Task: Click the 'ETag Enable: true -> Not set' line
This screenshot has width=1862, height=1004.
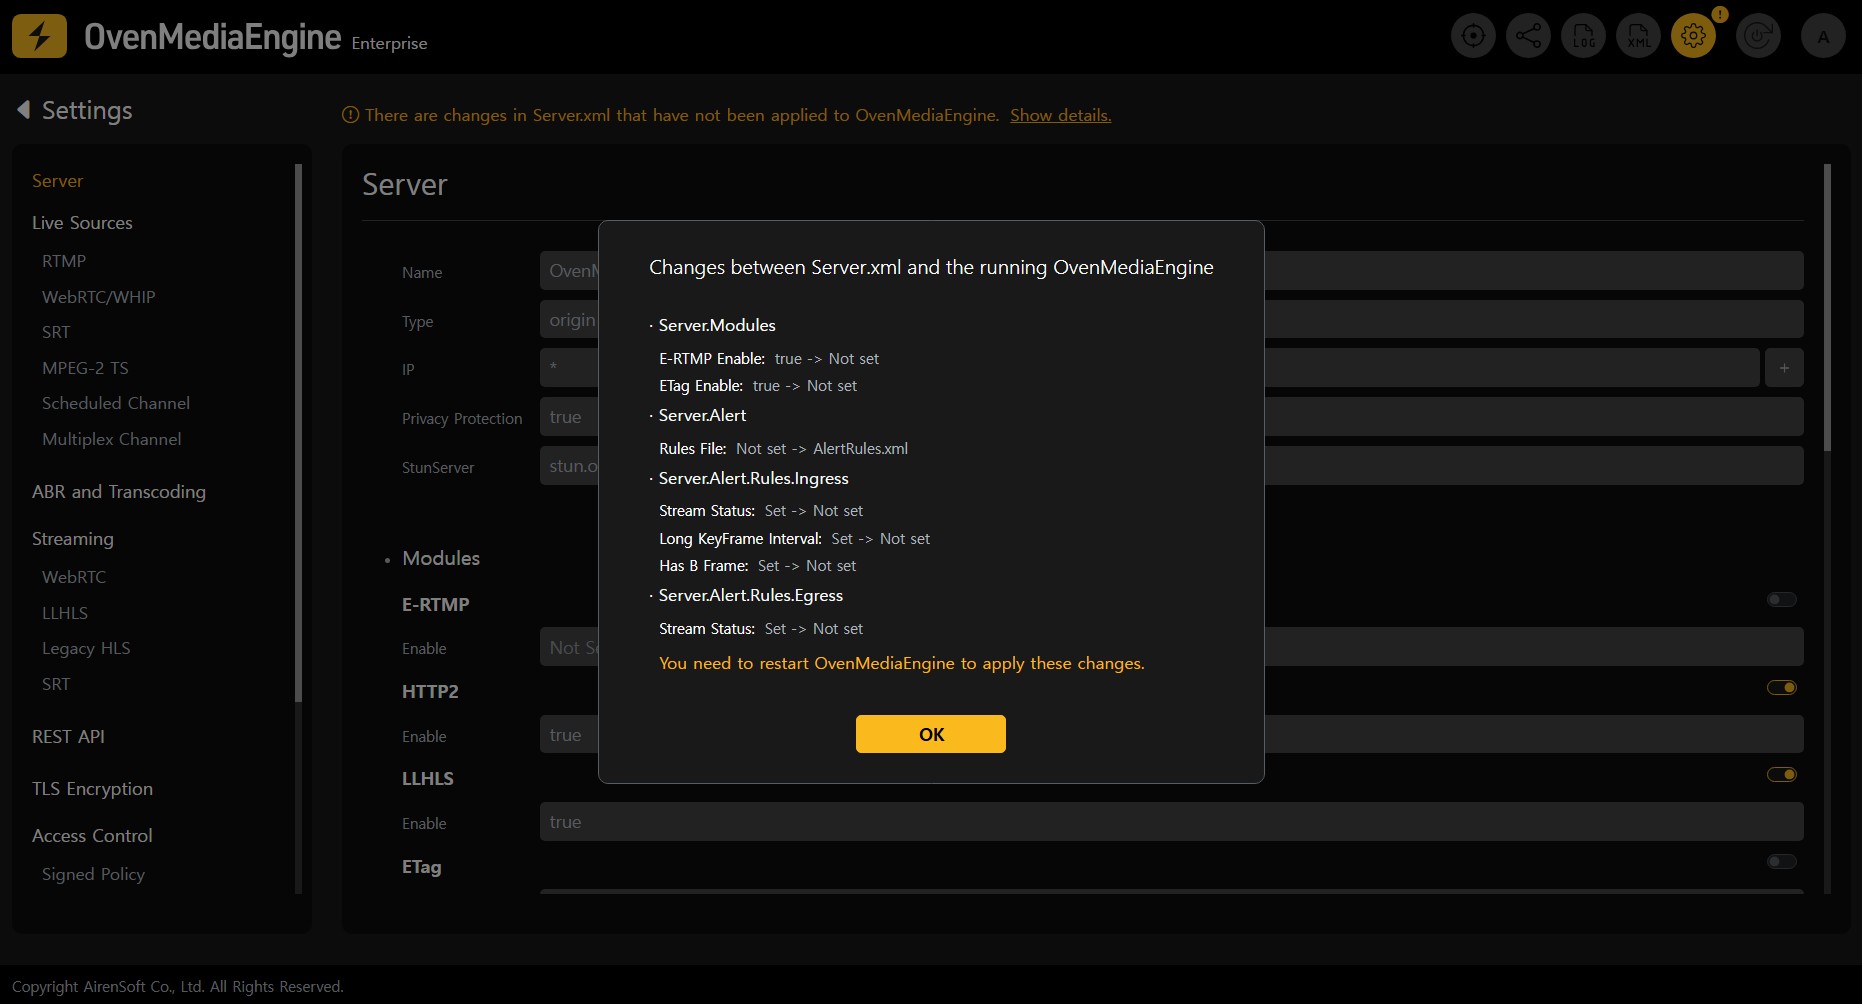Action: pyautogui.click(x=758, y=386)
